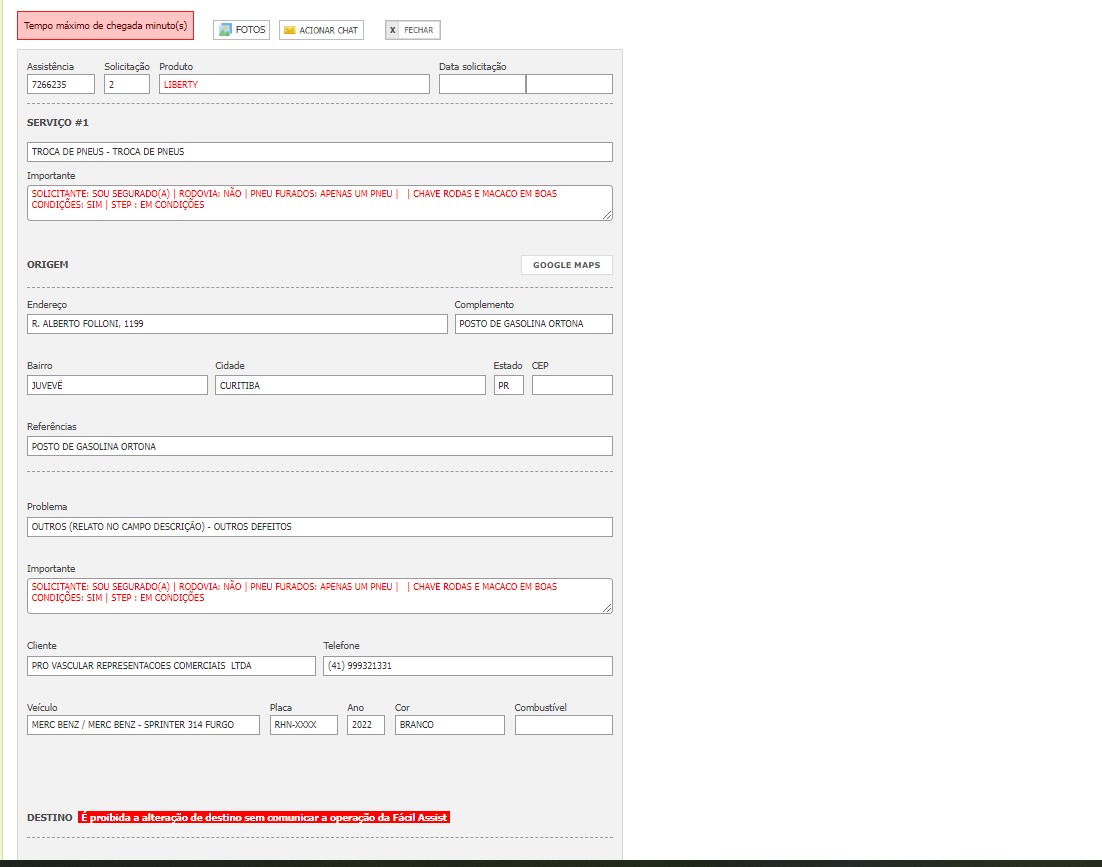Viewport: 1102px width, 867px height.
Task: Click the service field TROCA DE PNEUS
Action: click(320, 152)
